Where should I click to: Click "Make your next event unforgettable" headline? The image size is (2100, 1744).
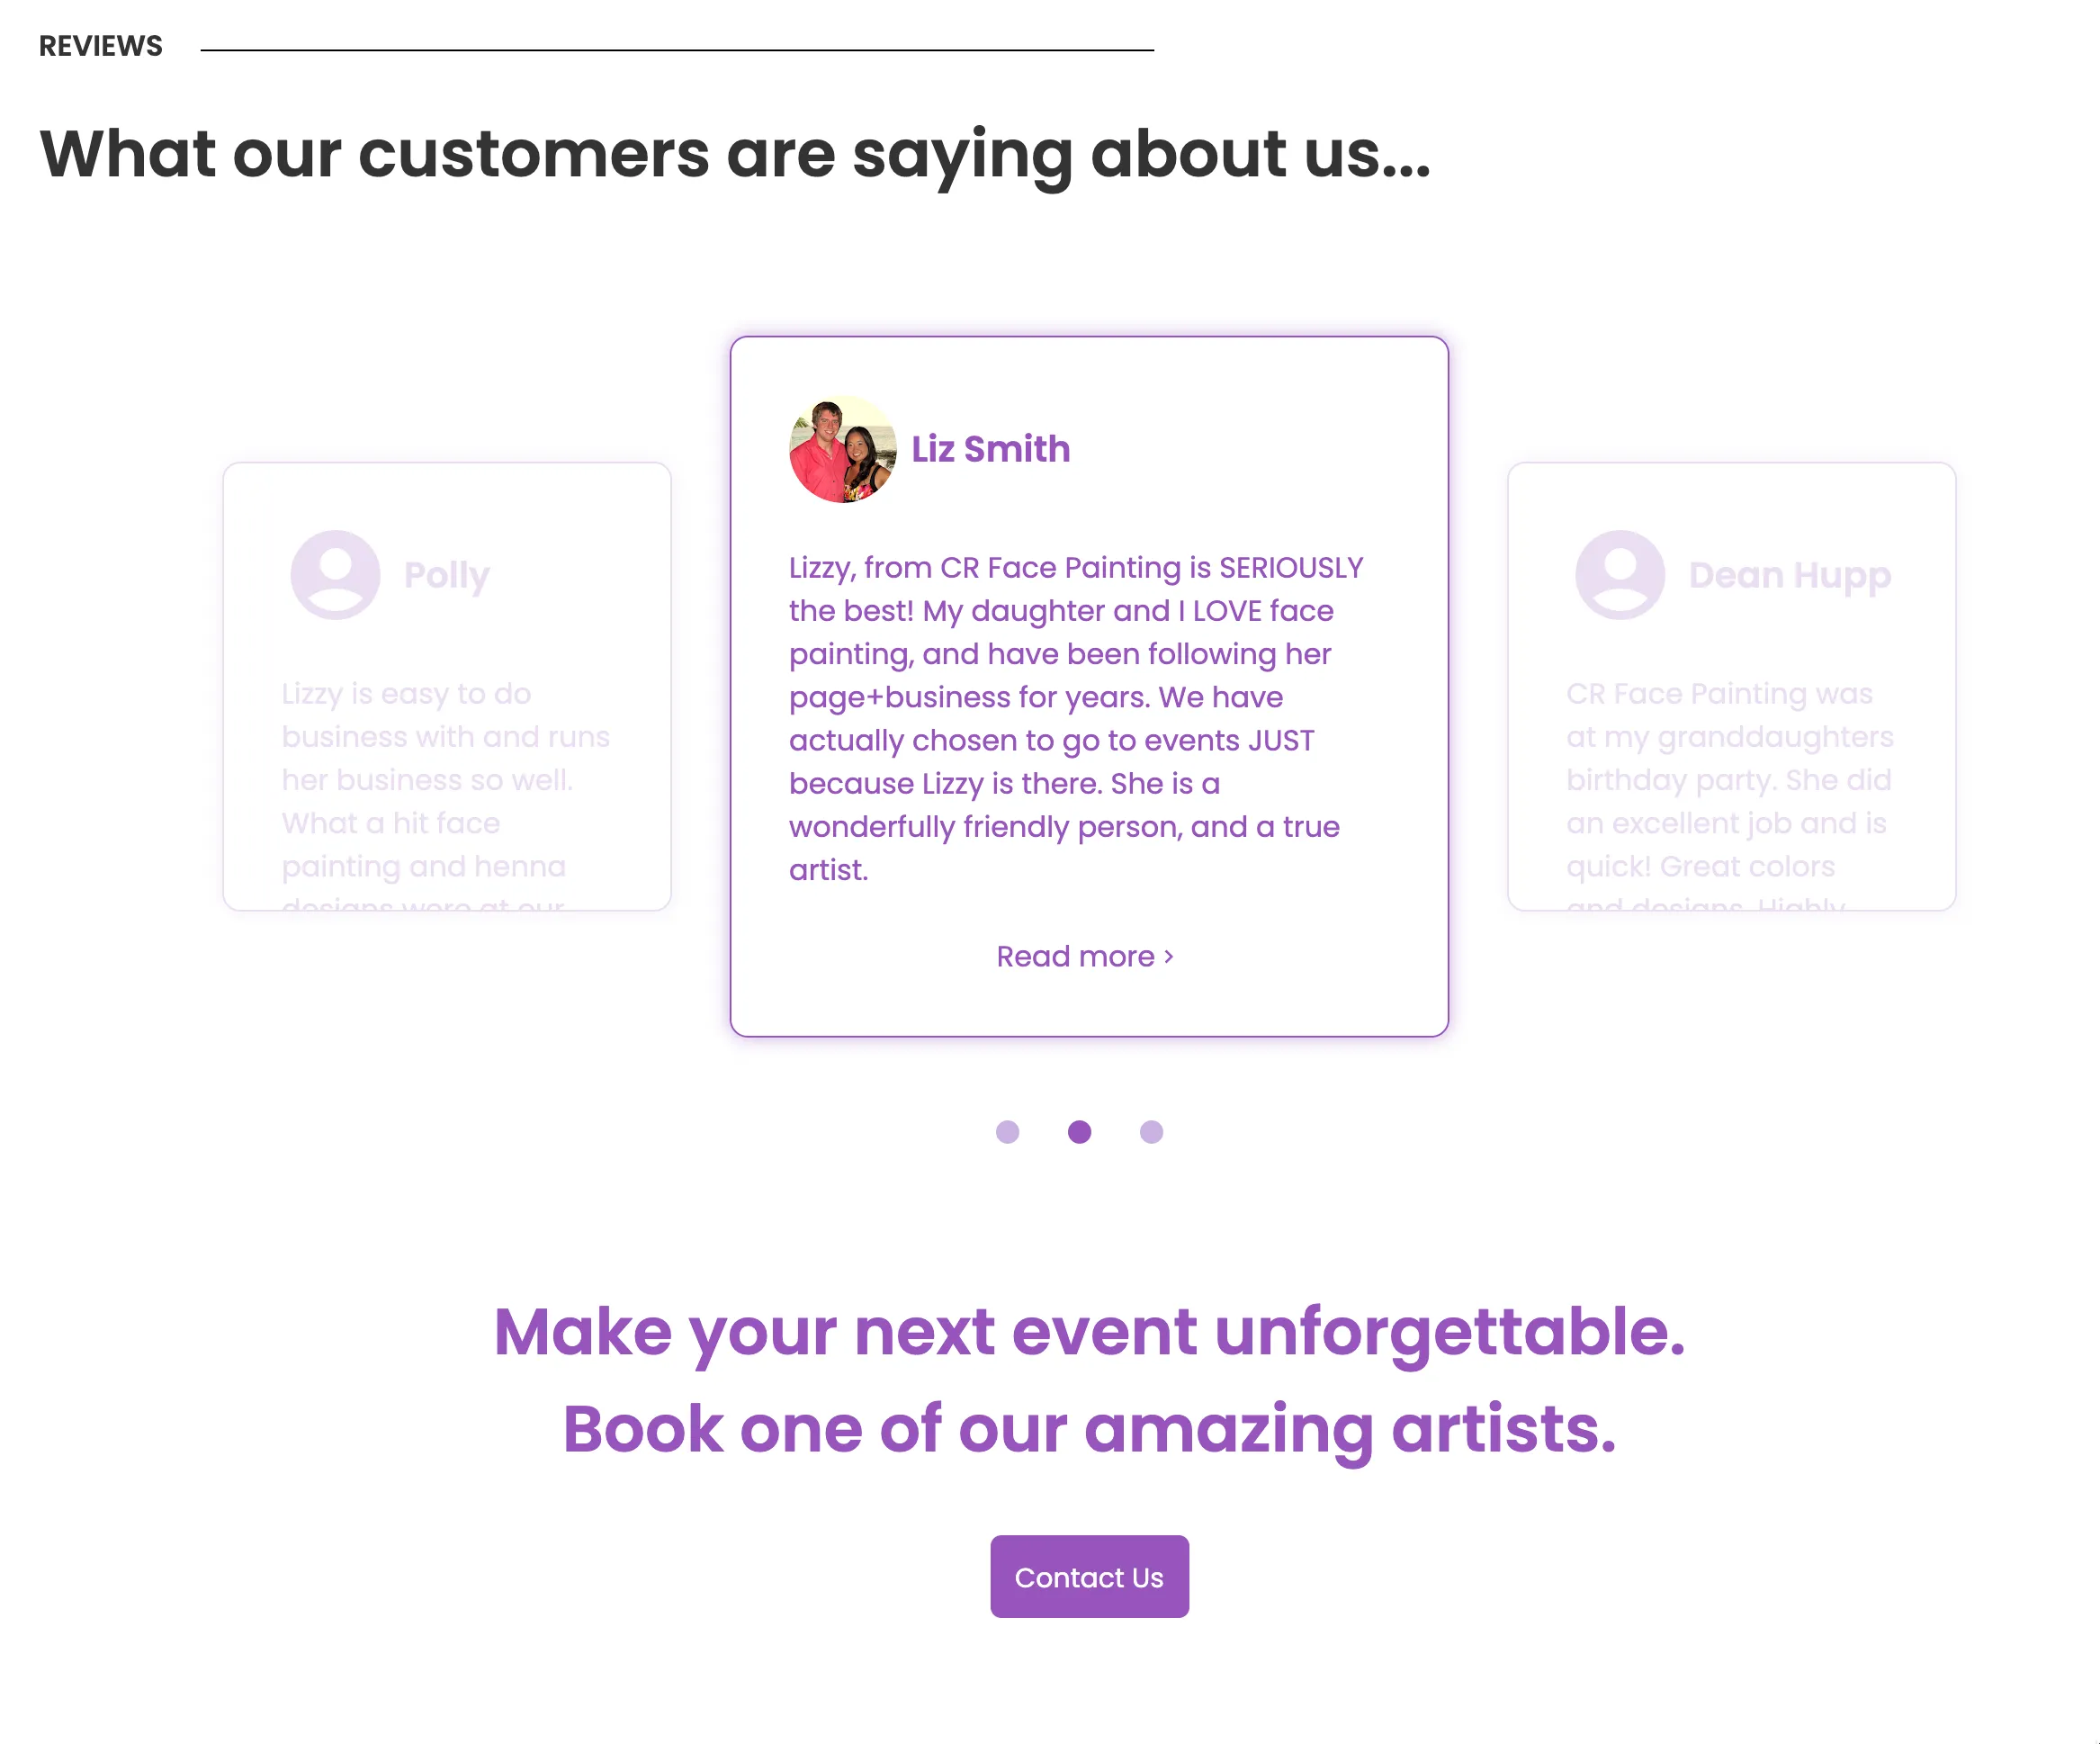click(x=1089, y=1332)
